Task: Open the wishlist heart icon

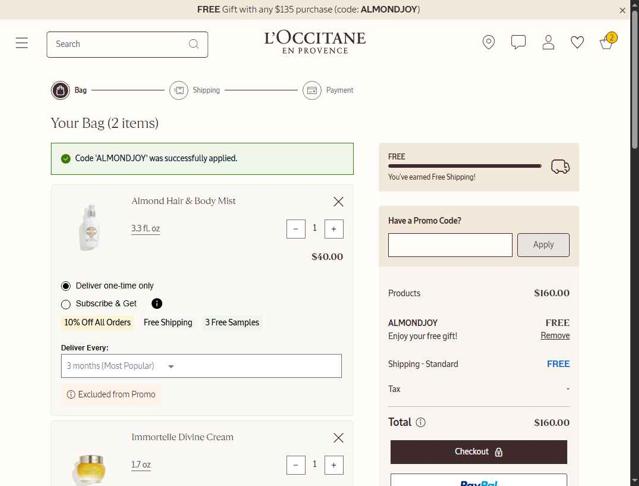Action: pos(577,42)
